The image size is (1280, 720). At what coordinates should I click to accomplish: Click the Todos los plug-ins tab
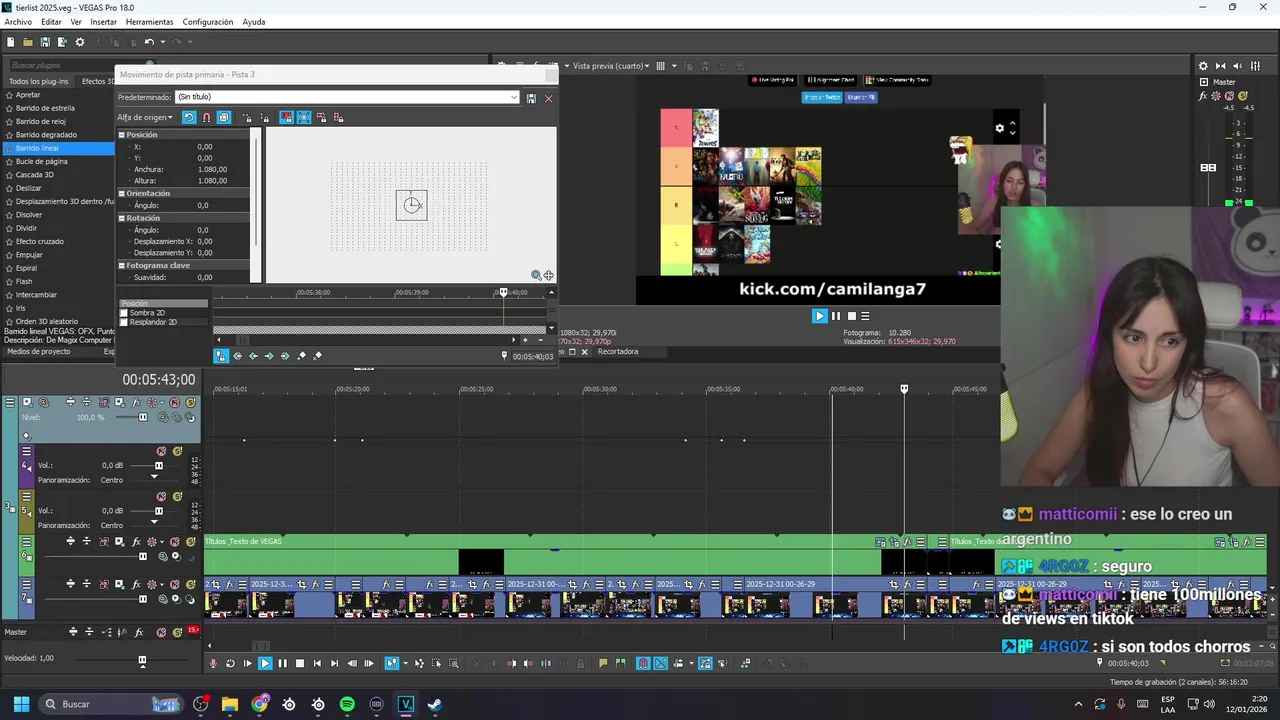(x=38, y=81)
